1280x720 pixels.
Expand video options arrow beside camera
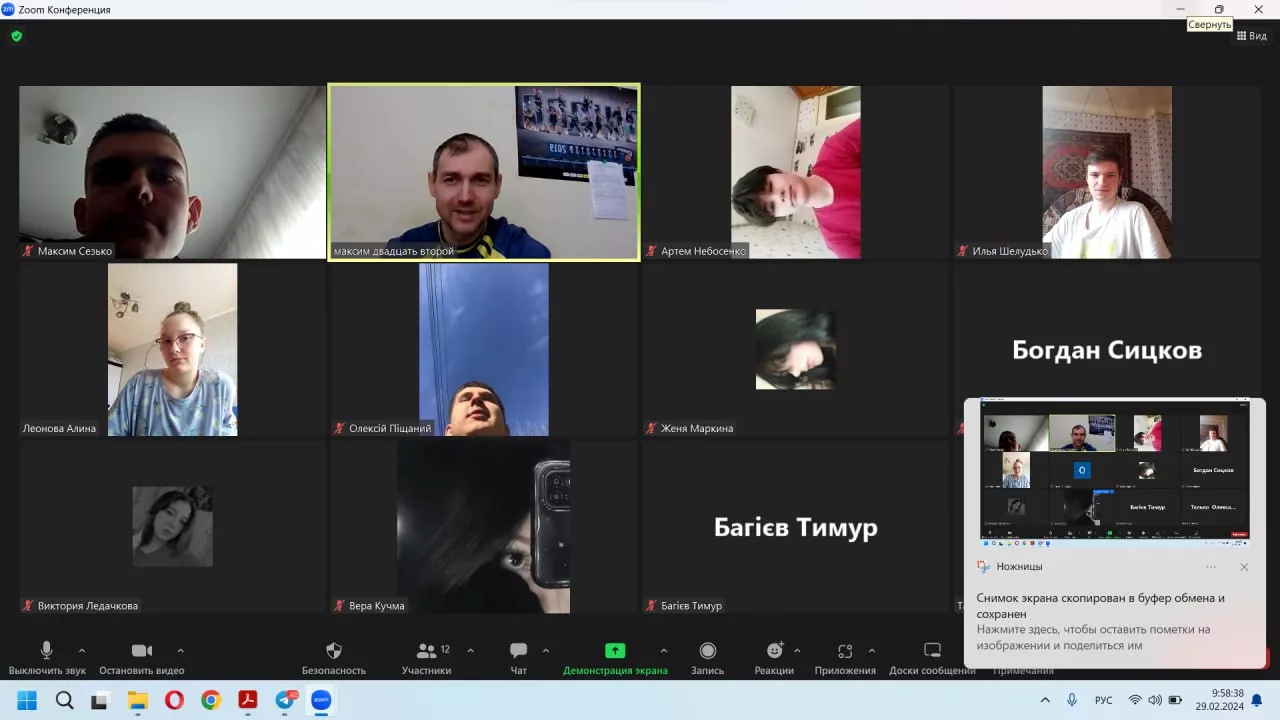pos(180,650)
